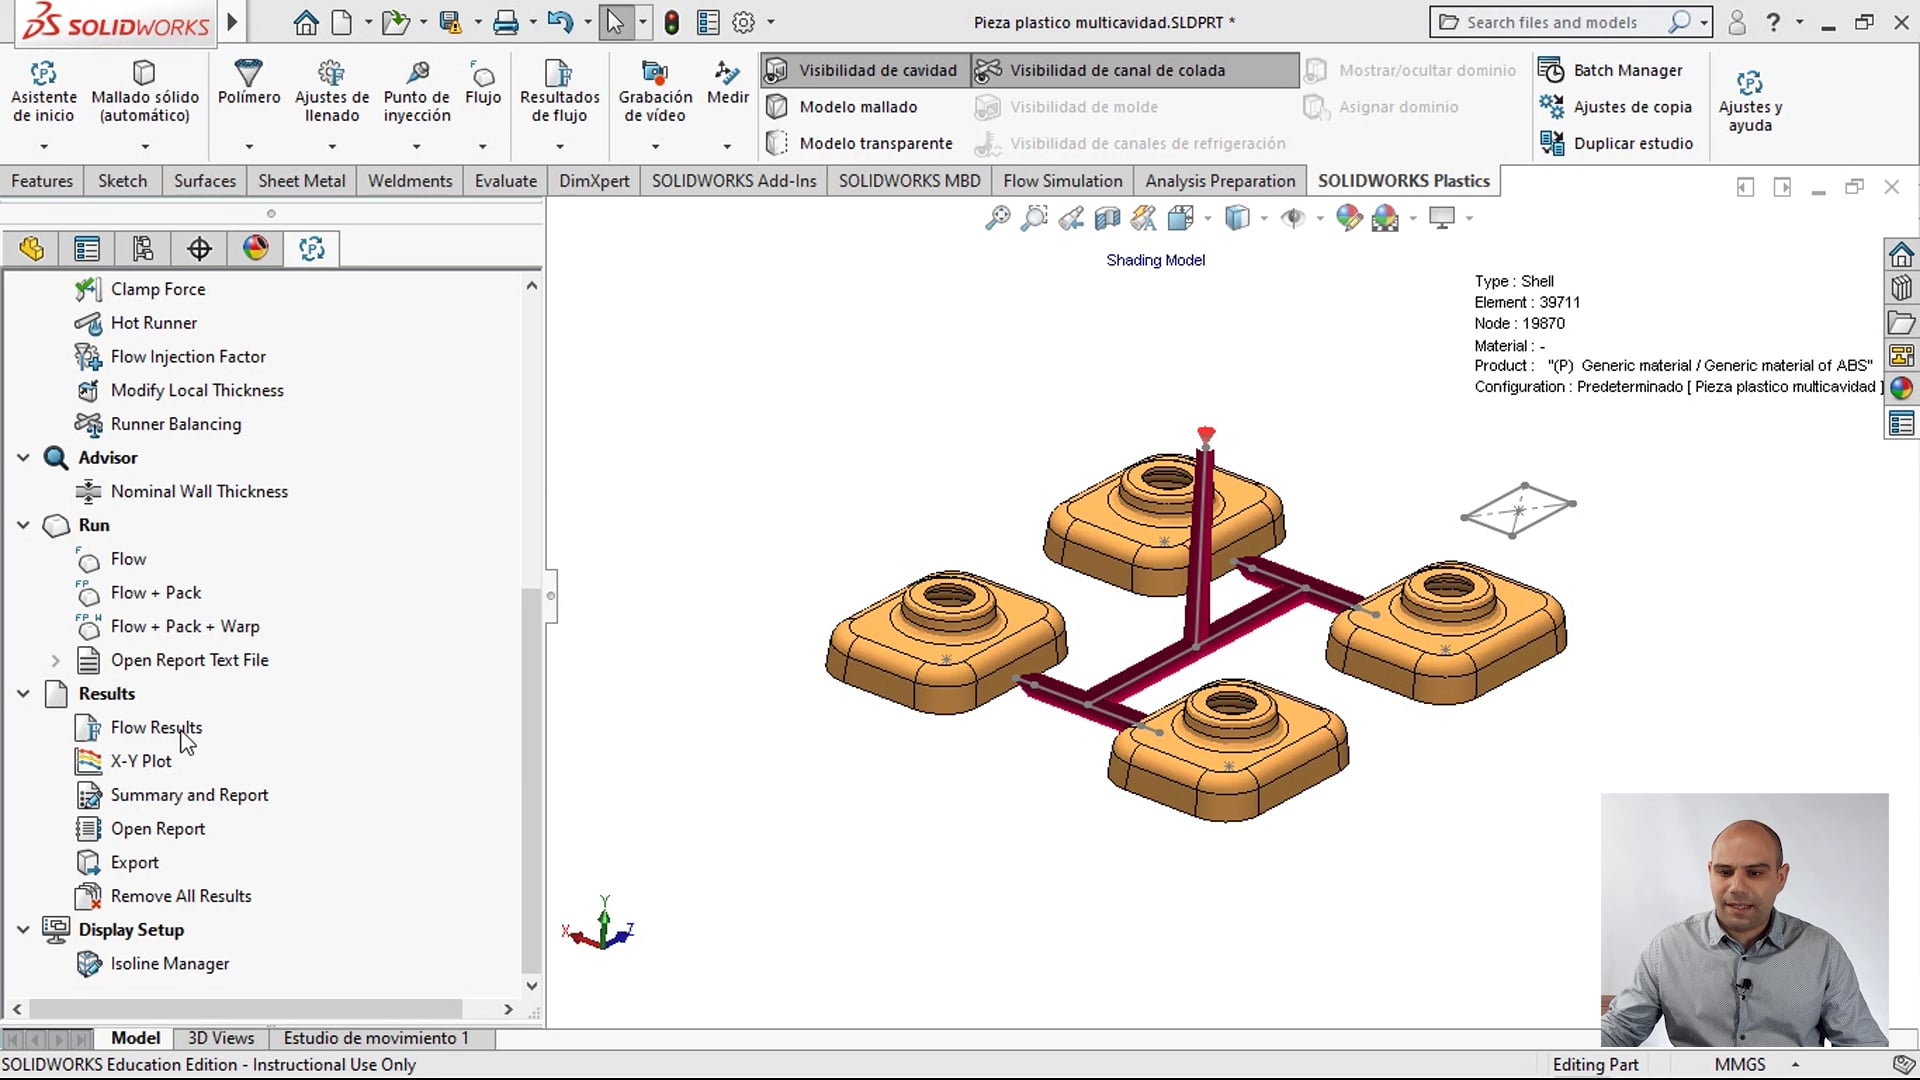Open Asistente de inicio wizard
Viewport: 1920px width, 1080px height.
[x=43, y=92]
